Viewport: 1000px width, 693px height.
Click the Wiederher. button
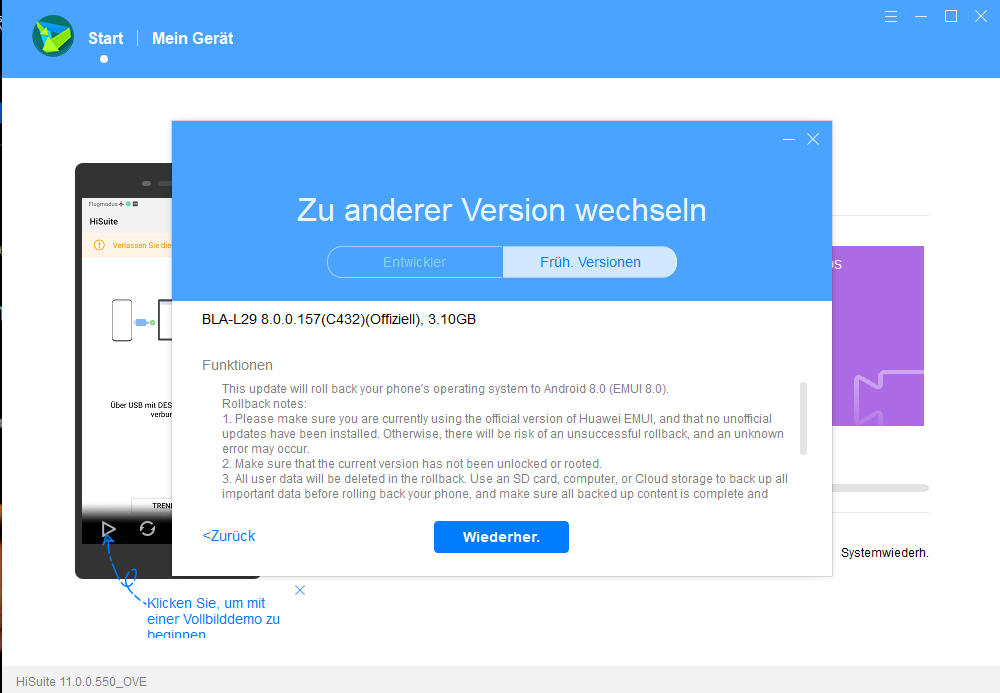click(x=501, y=537)
